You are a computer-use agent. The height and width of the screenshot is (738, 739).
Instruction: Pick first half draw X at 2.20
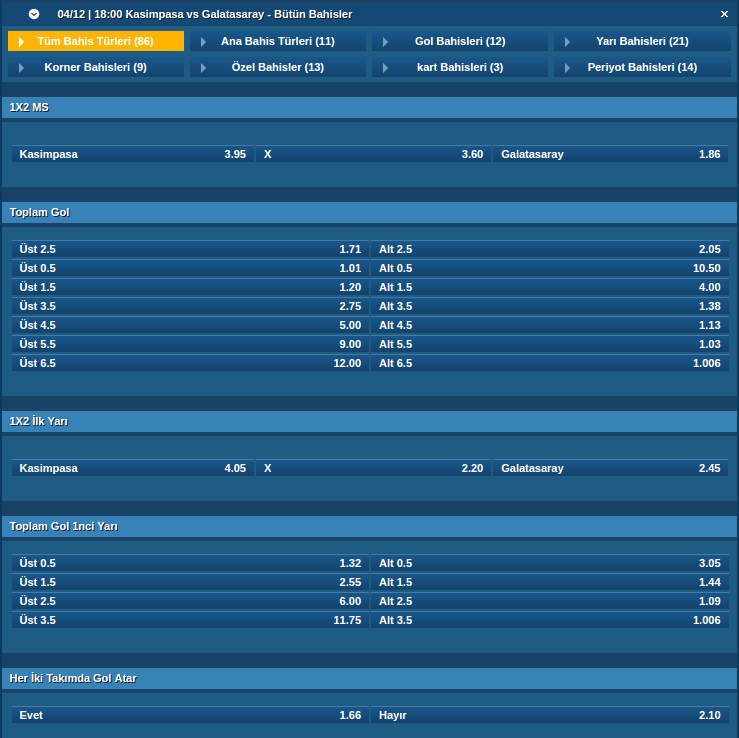tap(373, 468)
